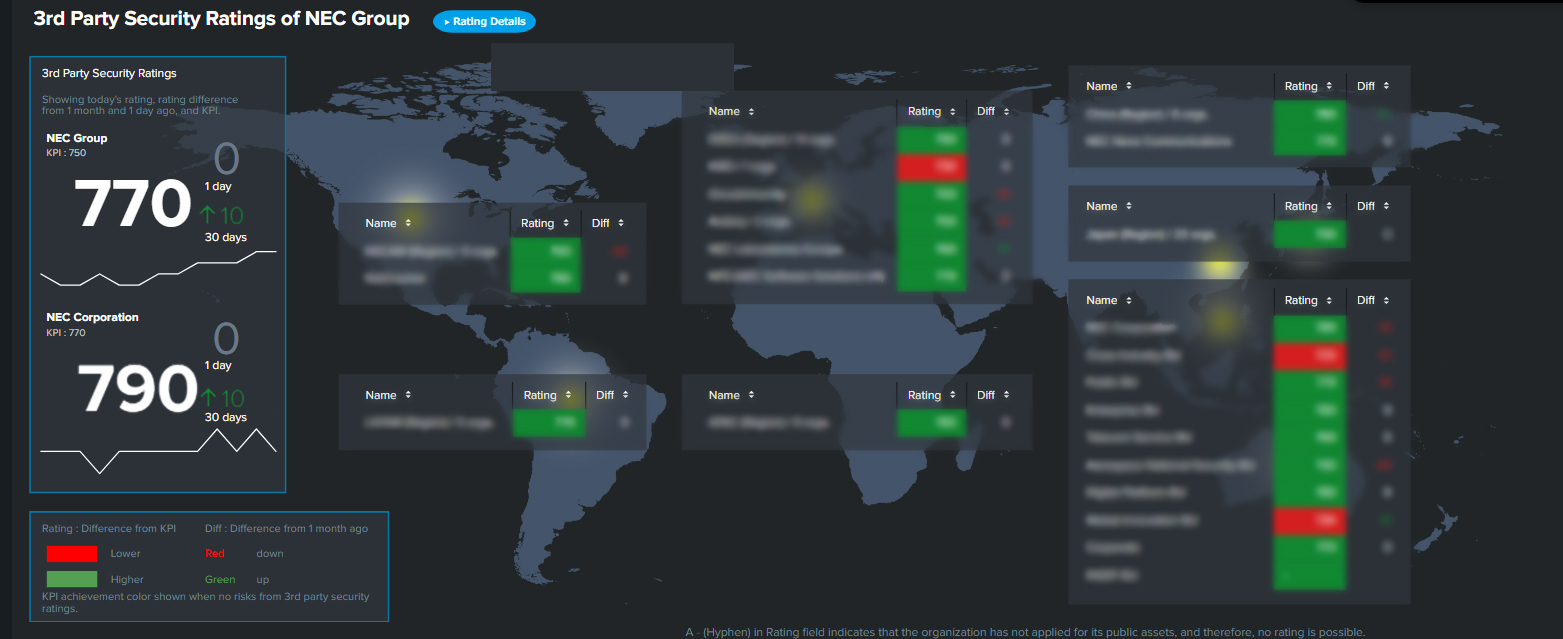The image size is (1563, 639).
Task: Sort by Name in the China region table
Action: pos(1108,86)
